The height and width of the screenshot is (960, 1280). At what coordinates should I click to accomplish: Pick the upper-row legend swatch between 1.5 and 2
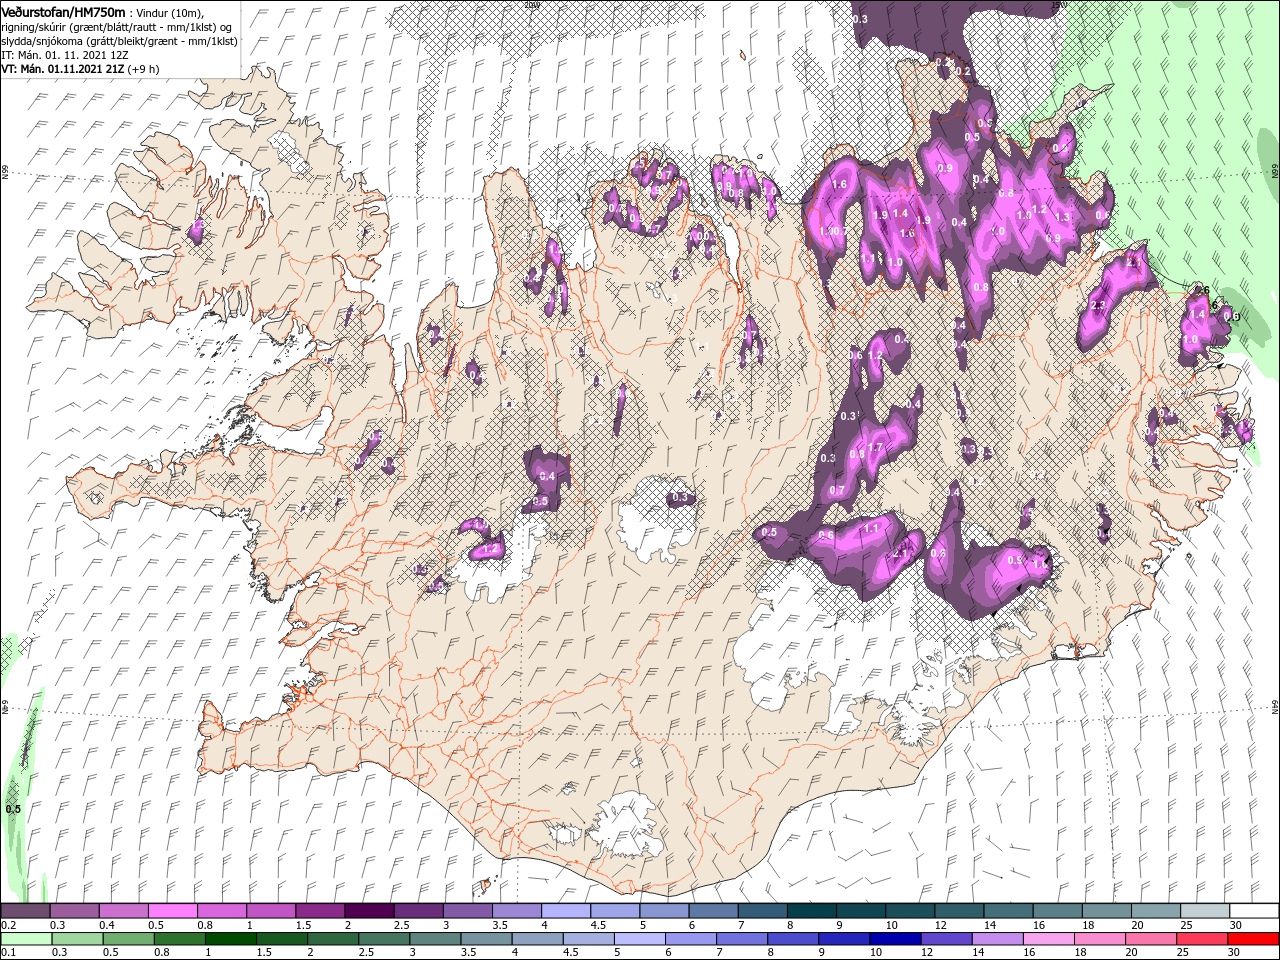[319, 911]
